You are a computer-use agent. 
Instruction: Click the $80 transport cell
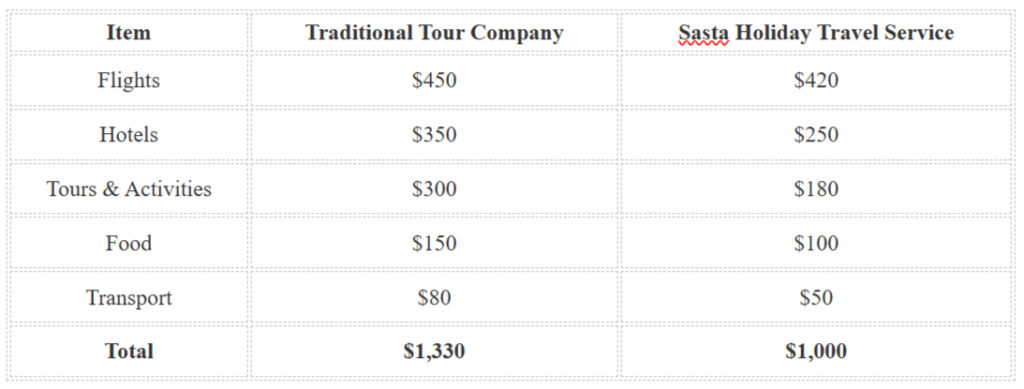(x=434, y=298)
